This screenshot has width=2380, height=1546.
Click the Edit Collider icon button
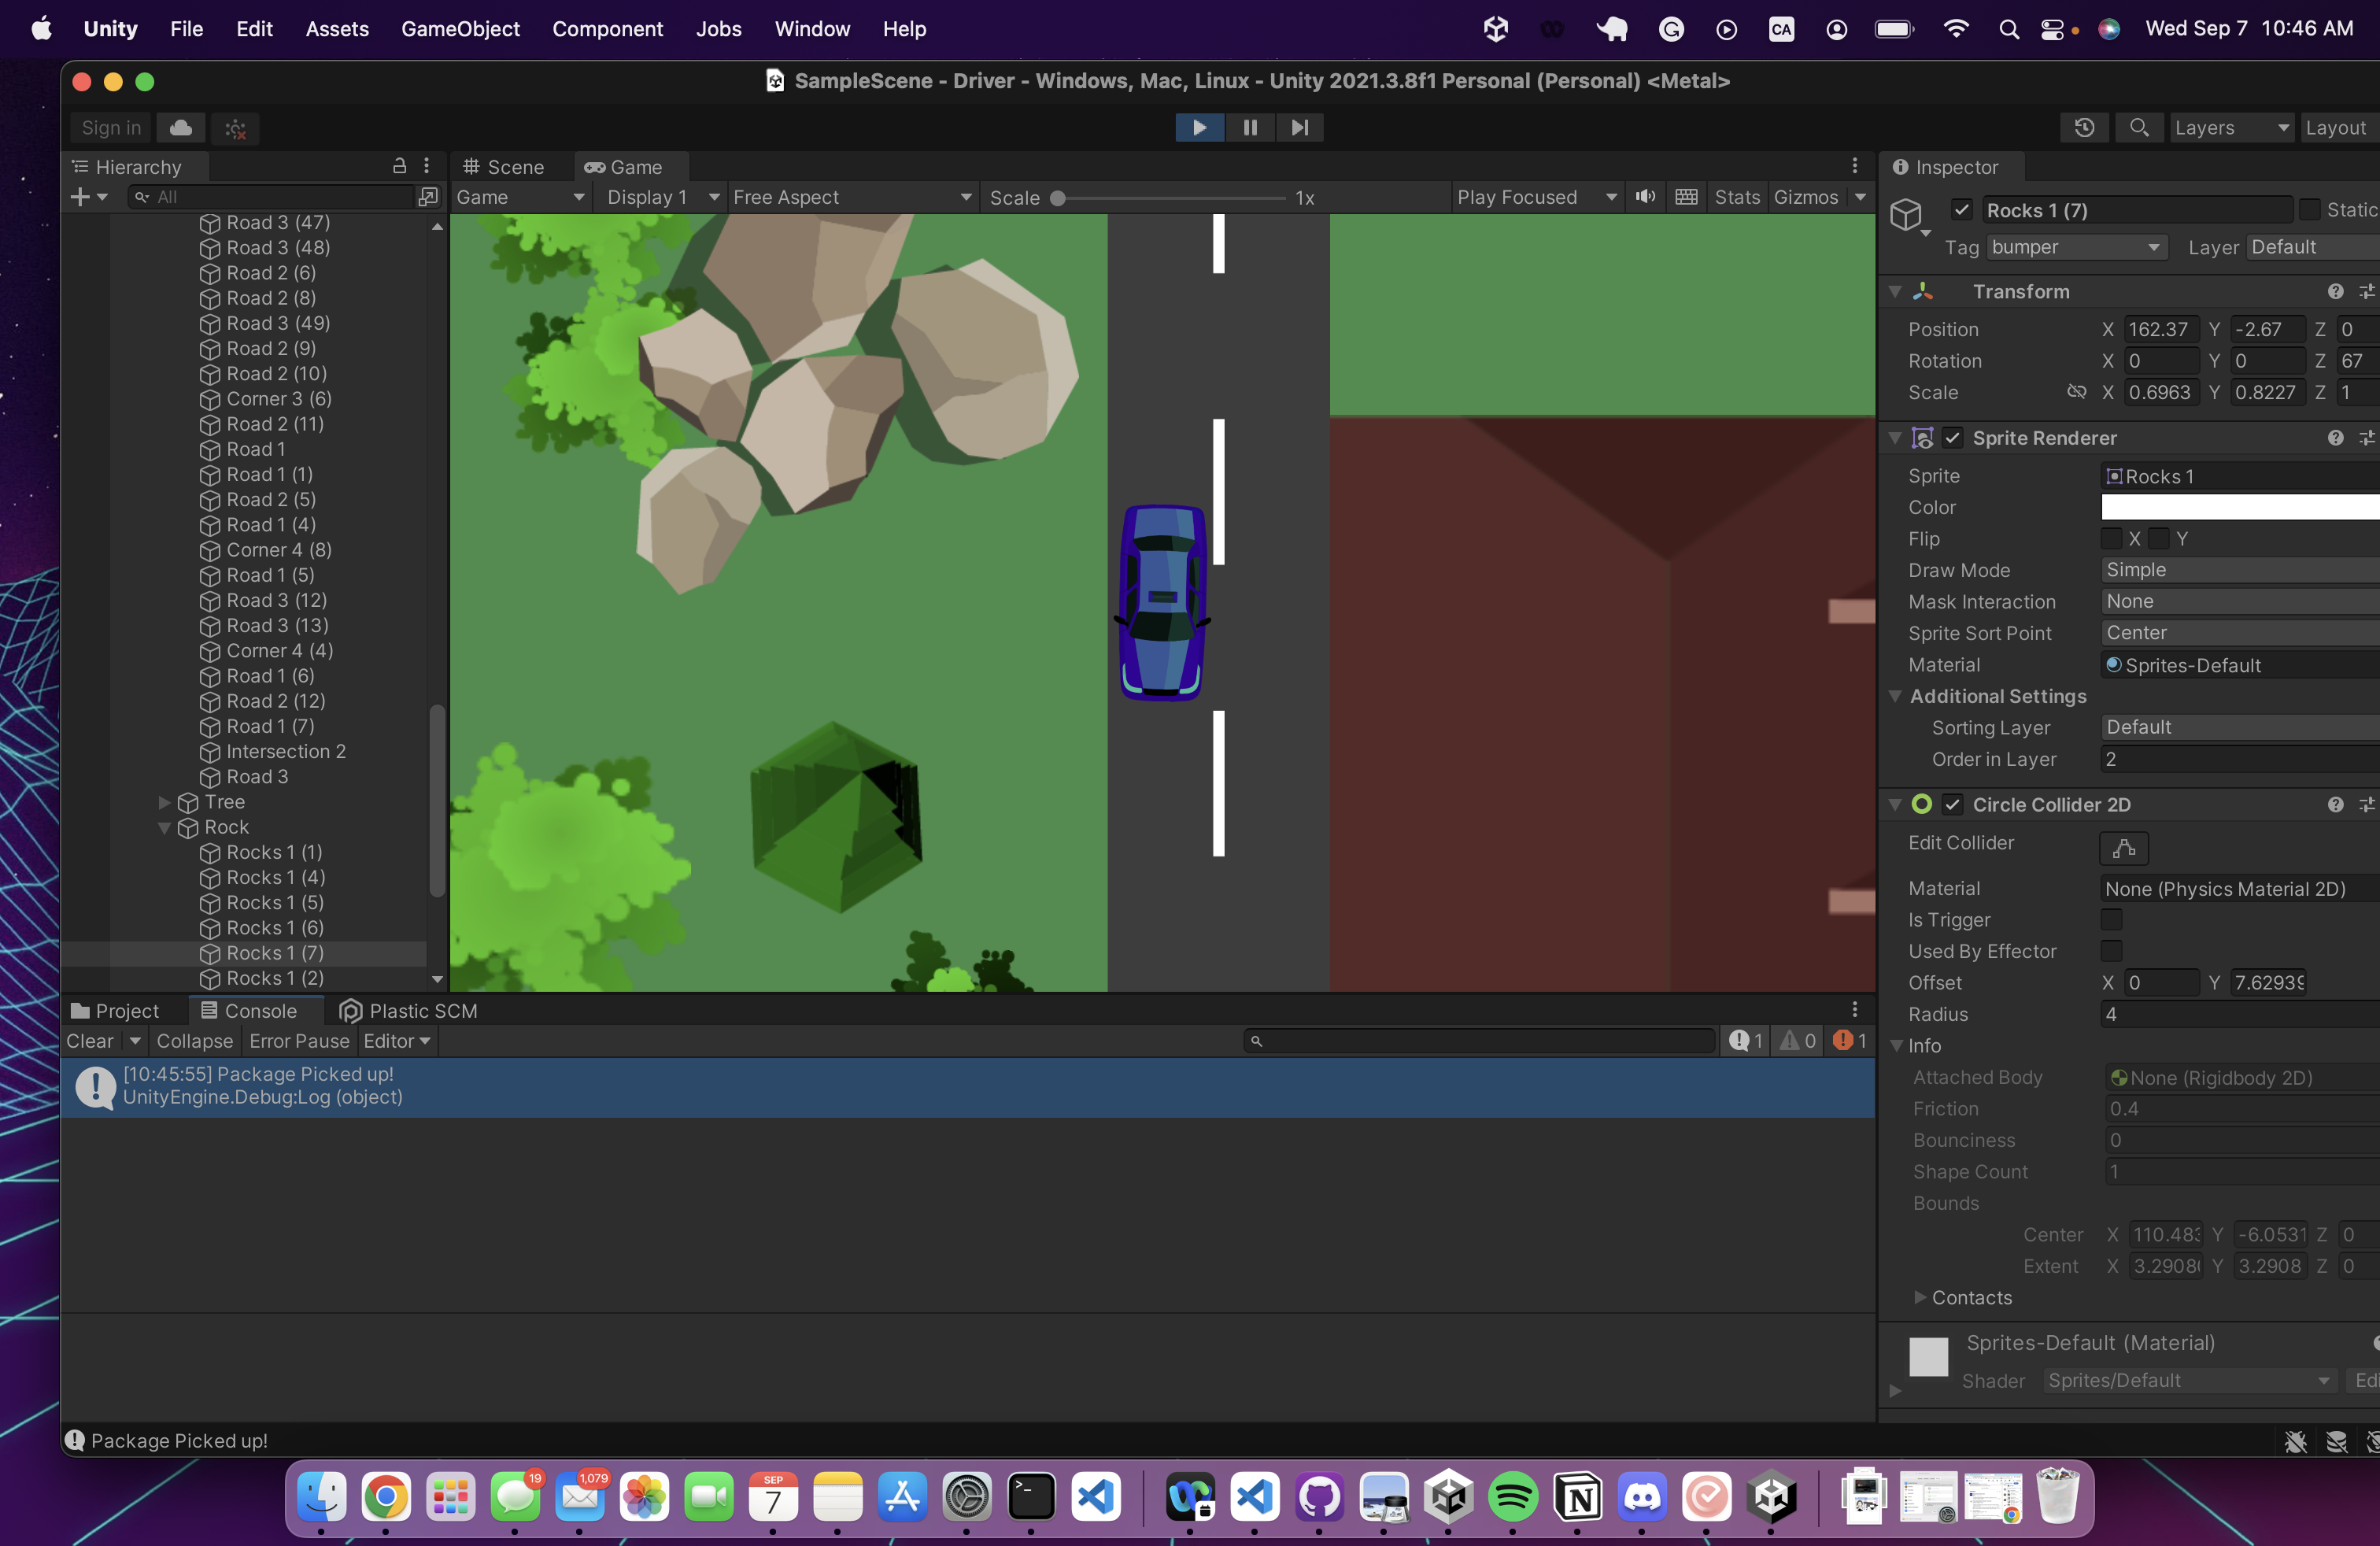click(x=2123, y=848)
